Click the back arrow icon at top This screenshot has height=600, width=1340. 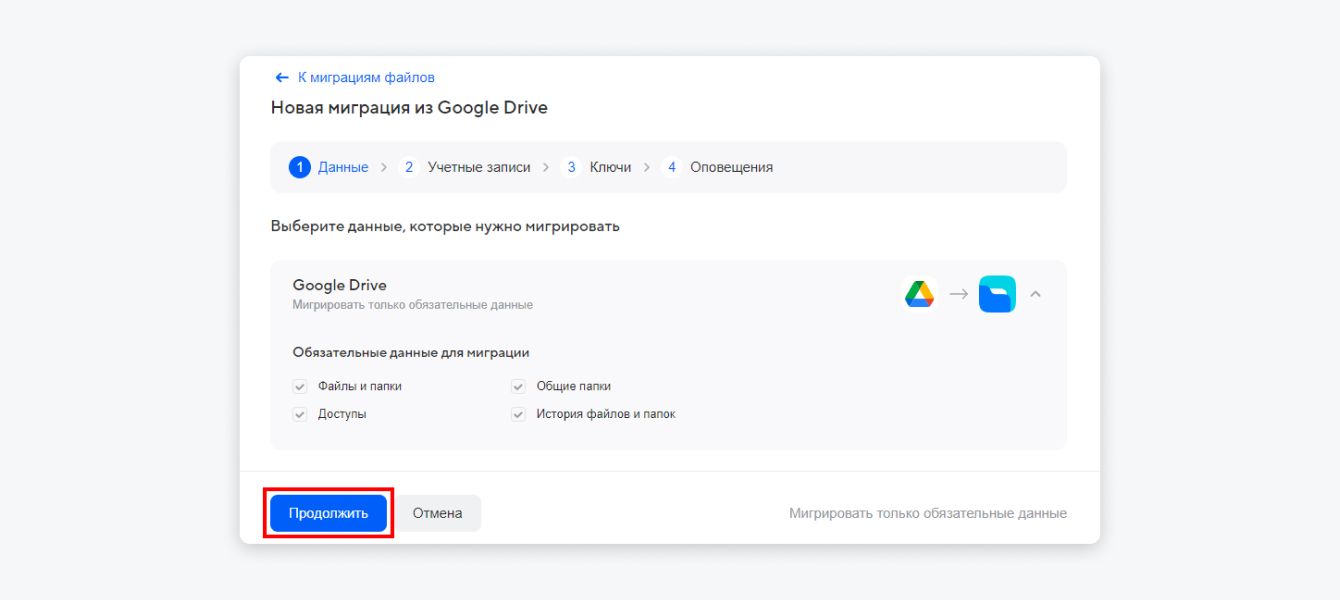tap(282, 78)
